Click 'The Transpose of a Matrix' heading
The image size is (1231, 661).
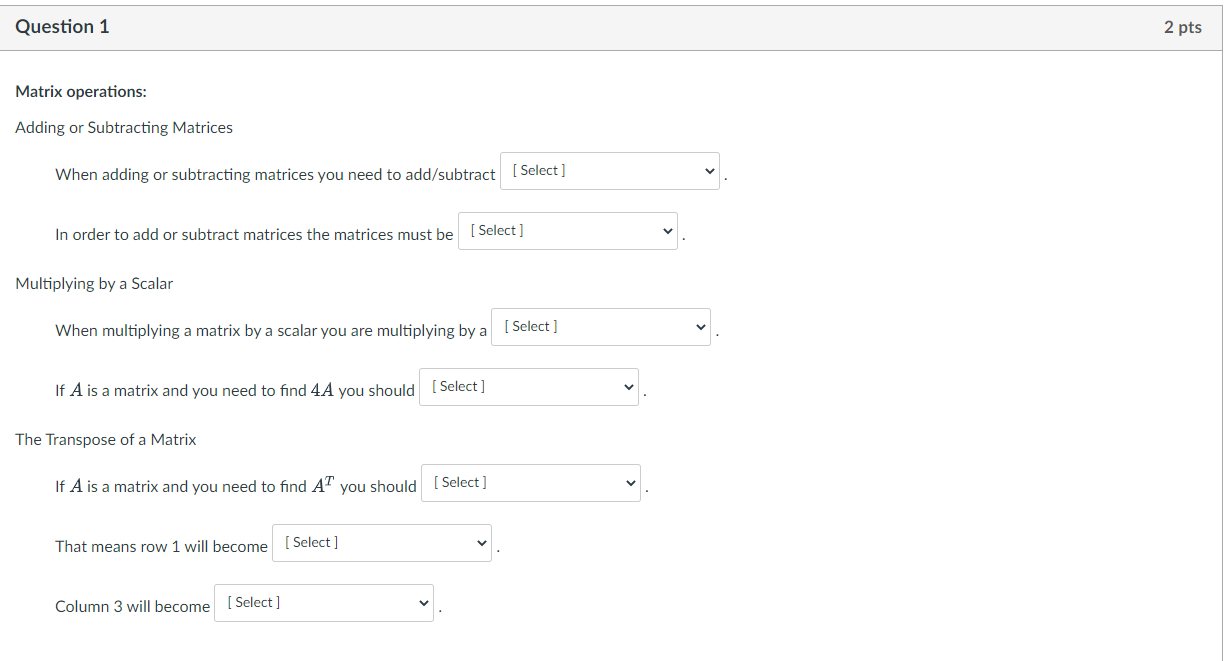(x=106, y=440)
